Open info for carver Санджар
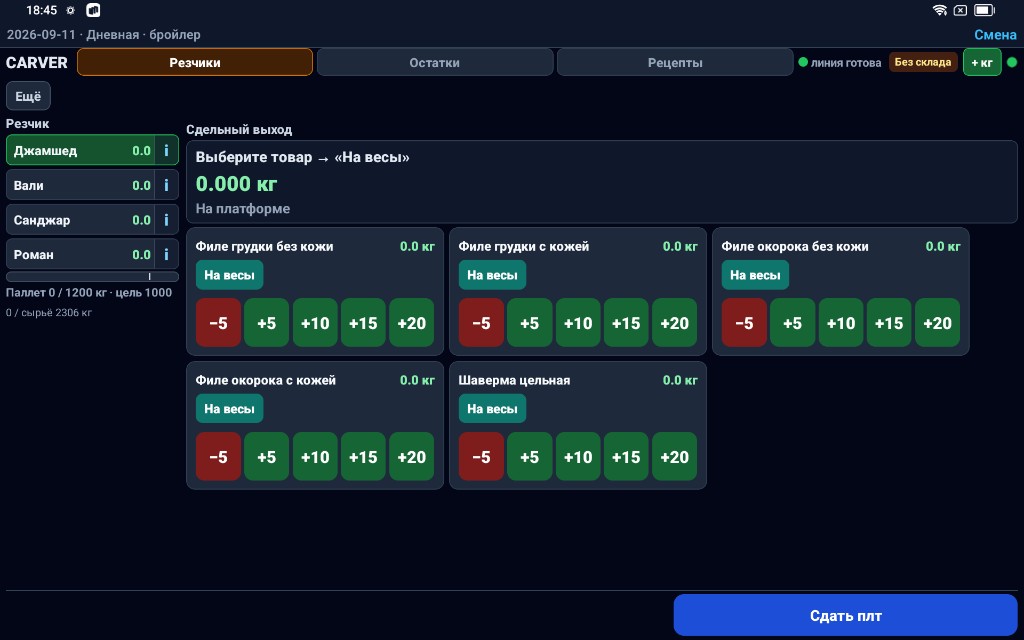This screenshot has width=1024, height=640. [167, 220]
